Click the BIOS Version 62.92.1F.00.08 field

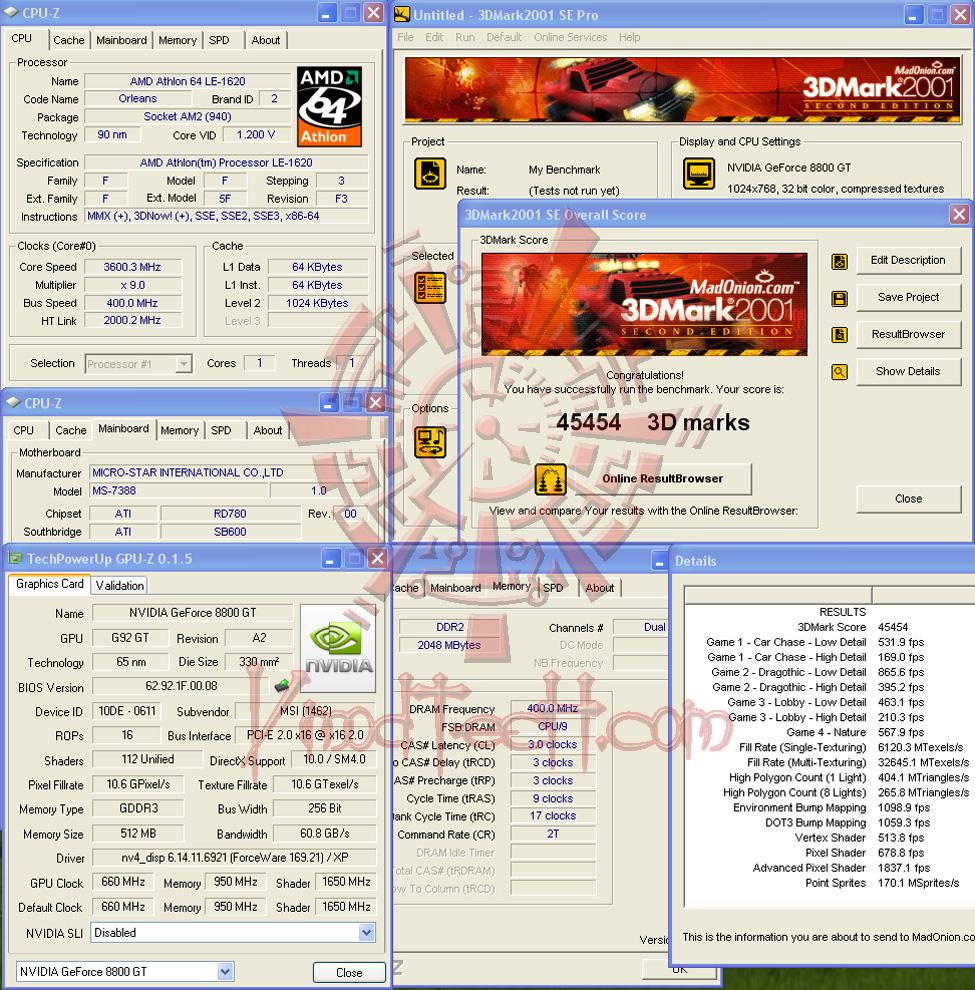point(181,686)
